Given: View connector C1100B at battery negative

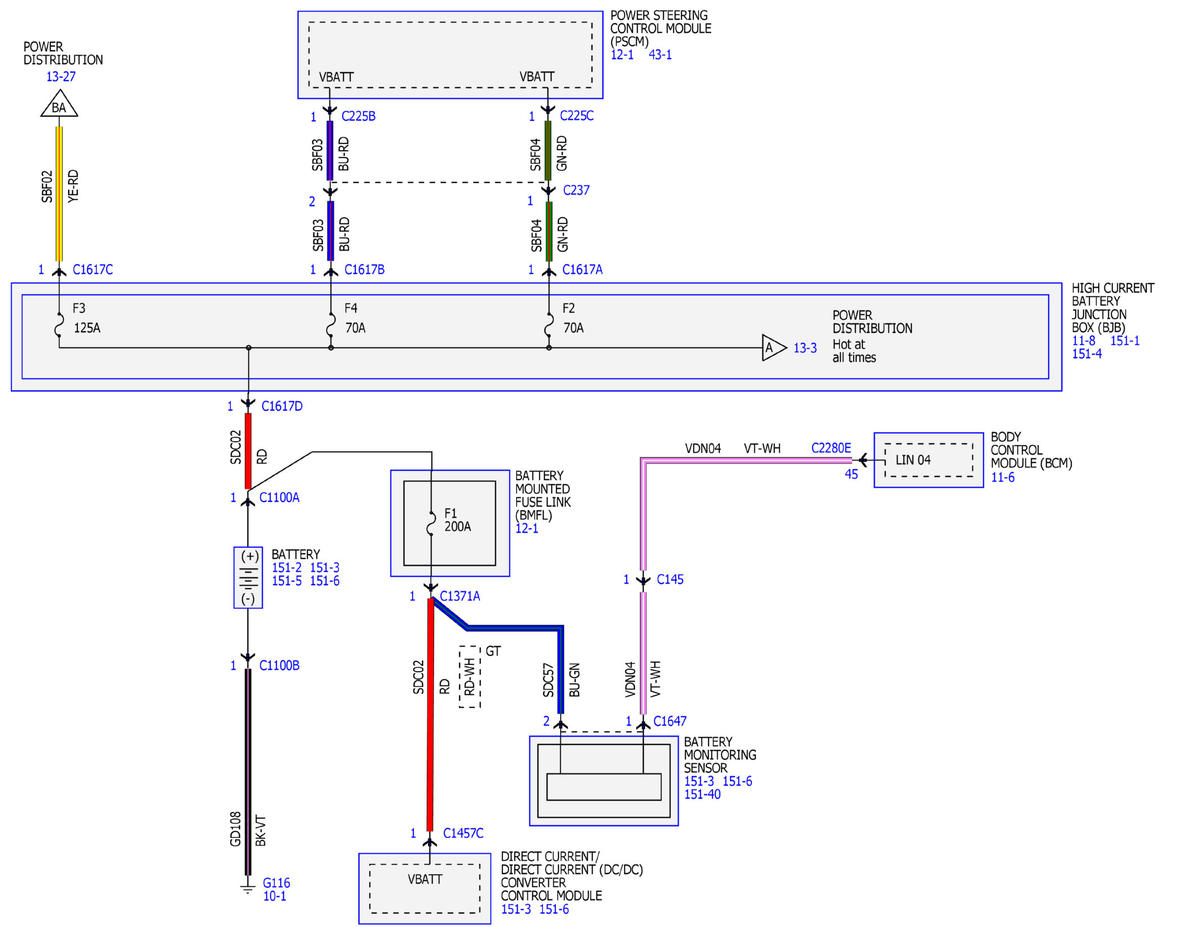Looking at the screenshot, I should (x=279, y=665).
